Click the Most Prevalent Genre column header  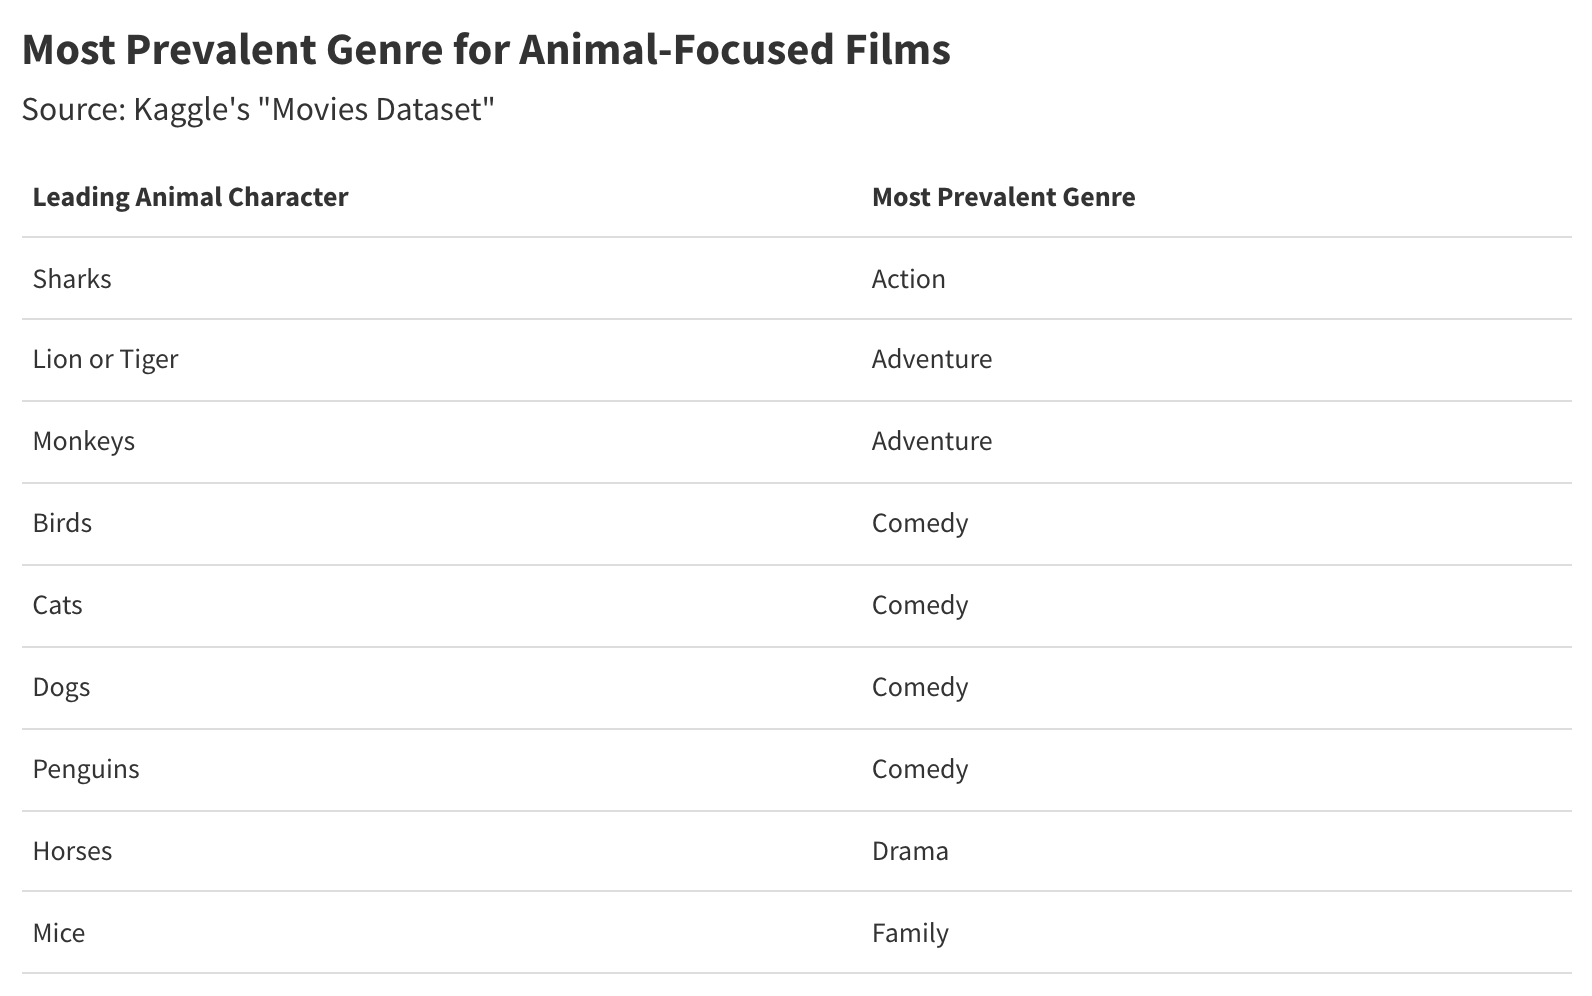tap(1003, 197)
